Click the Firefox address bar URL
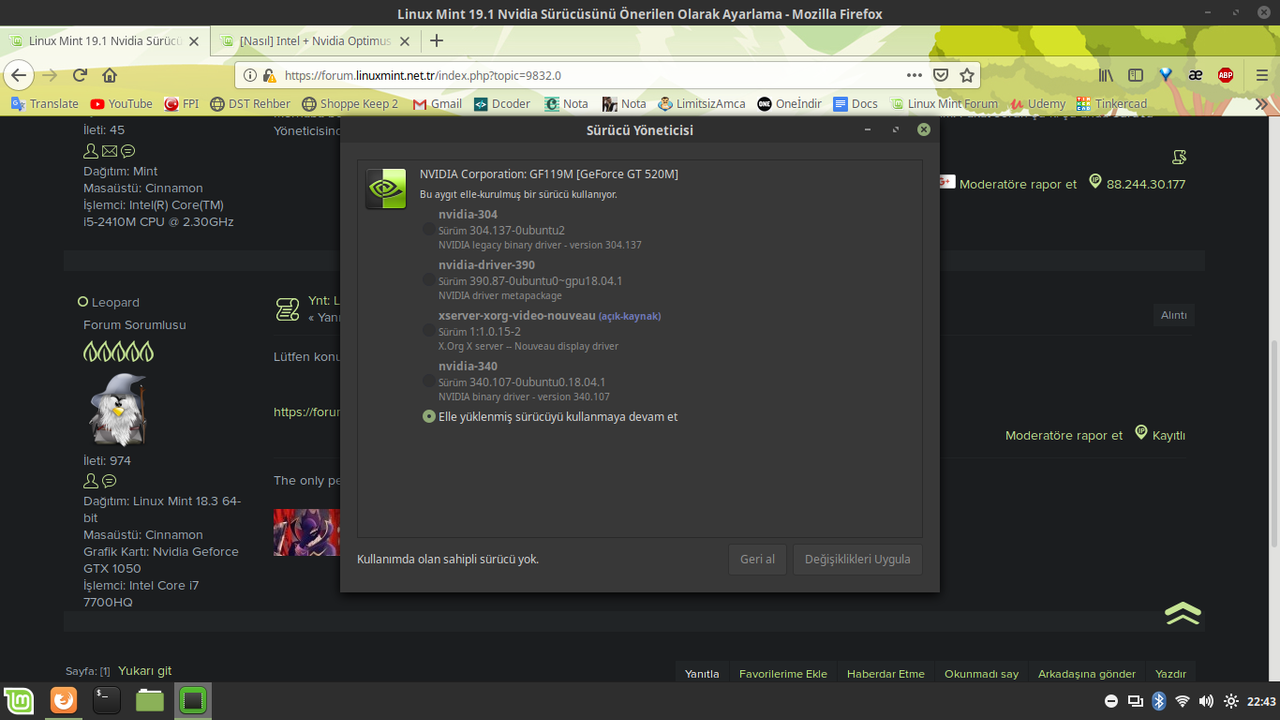The width and height of the screenshot is (1280, 720). 422,75
